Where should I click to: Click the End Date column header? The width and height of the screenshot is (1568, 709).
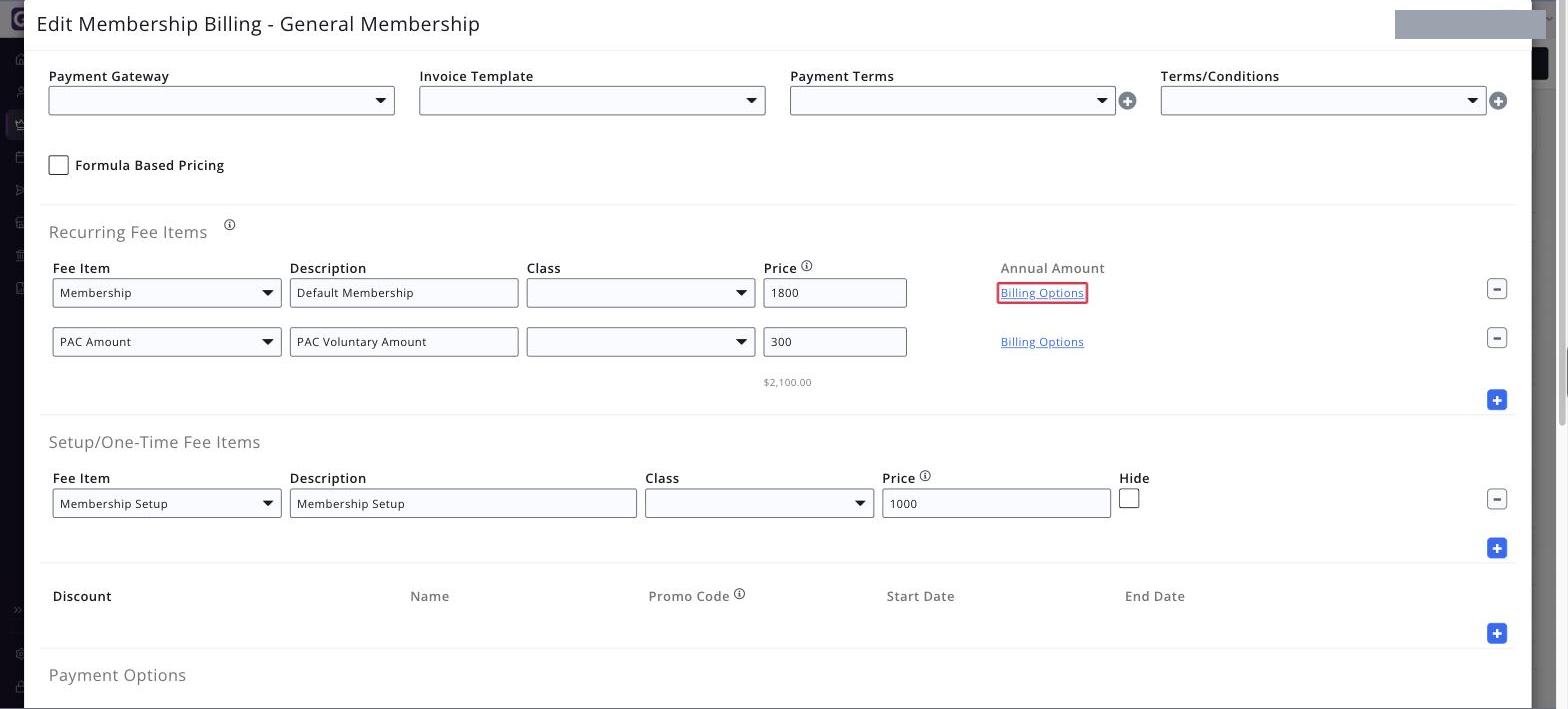[x=1154, y=596]
